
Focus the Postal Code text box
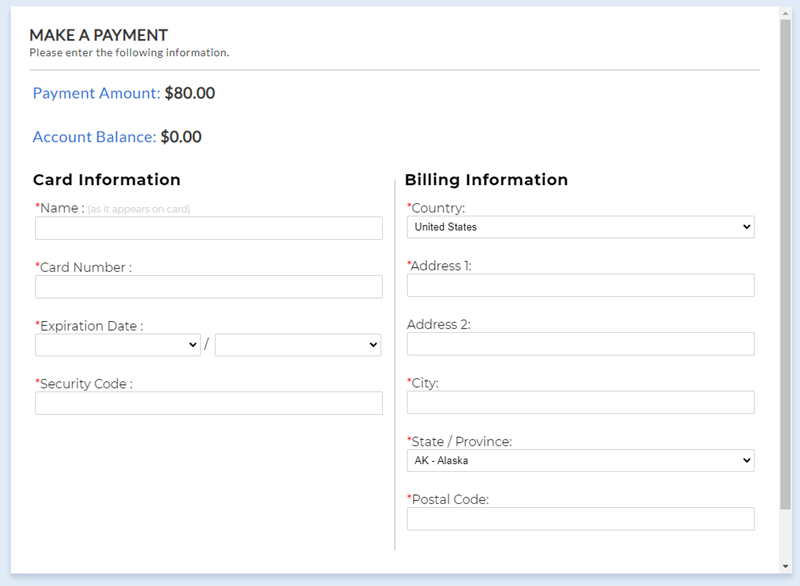(x=580, y=519)
